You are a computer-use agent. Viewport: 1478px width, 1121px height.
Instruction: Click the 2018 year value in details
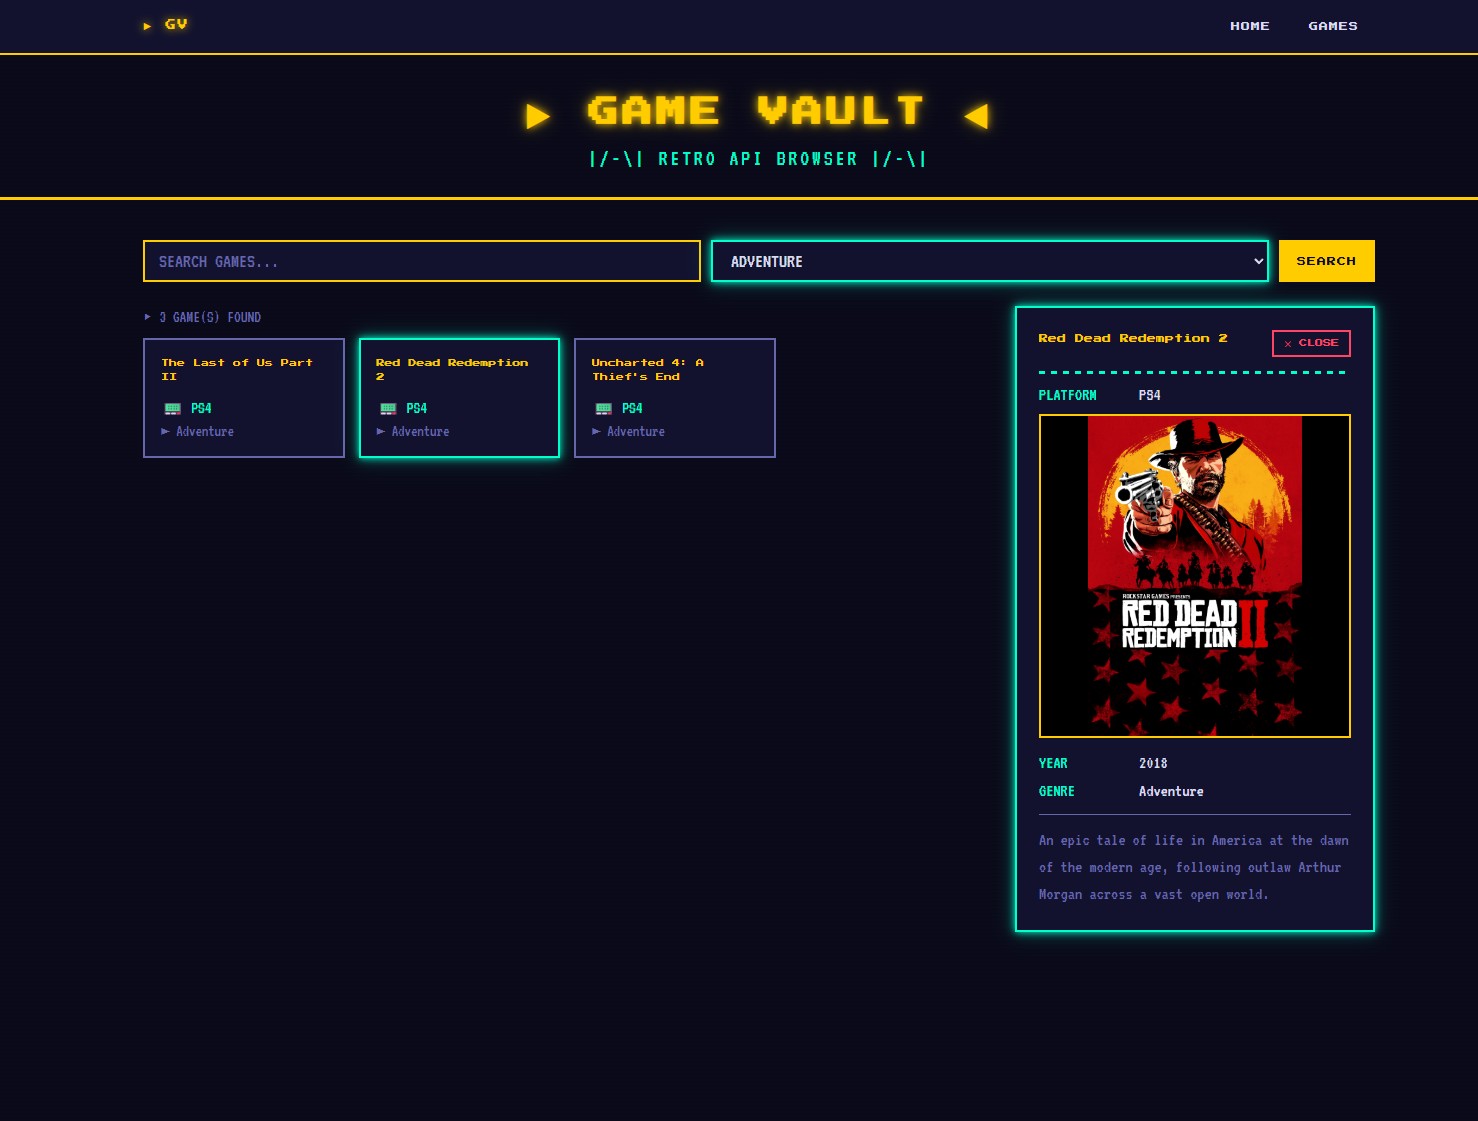pyautogui.click(x=1153, y=763)
